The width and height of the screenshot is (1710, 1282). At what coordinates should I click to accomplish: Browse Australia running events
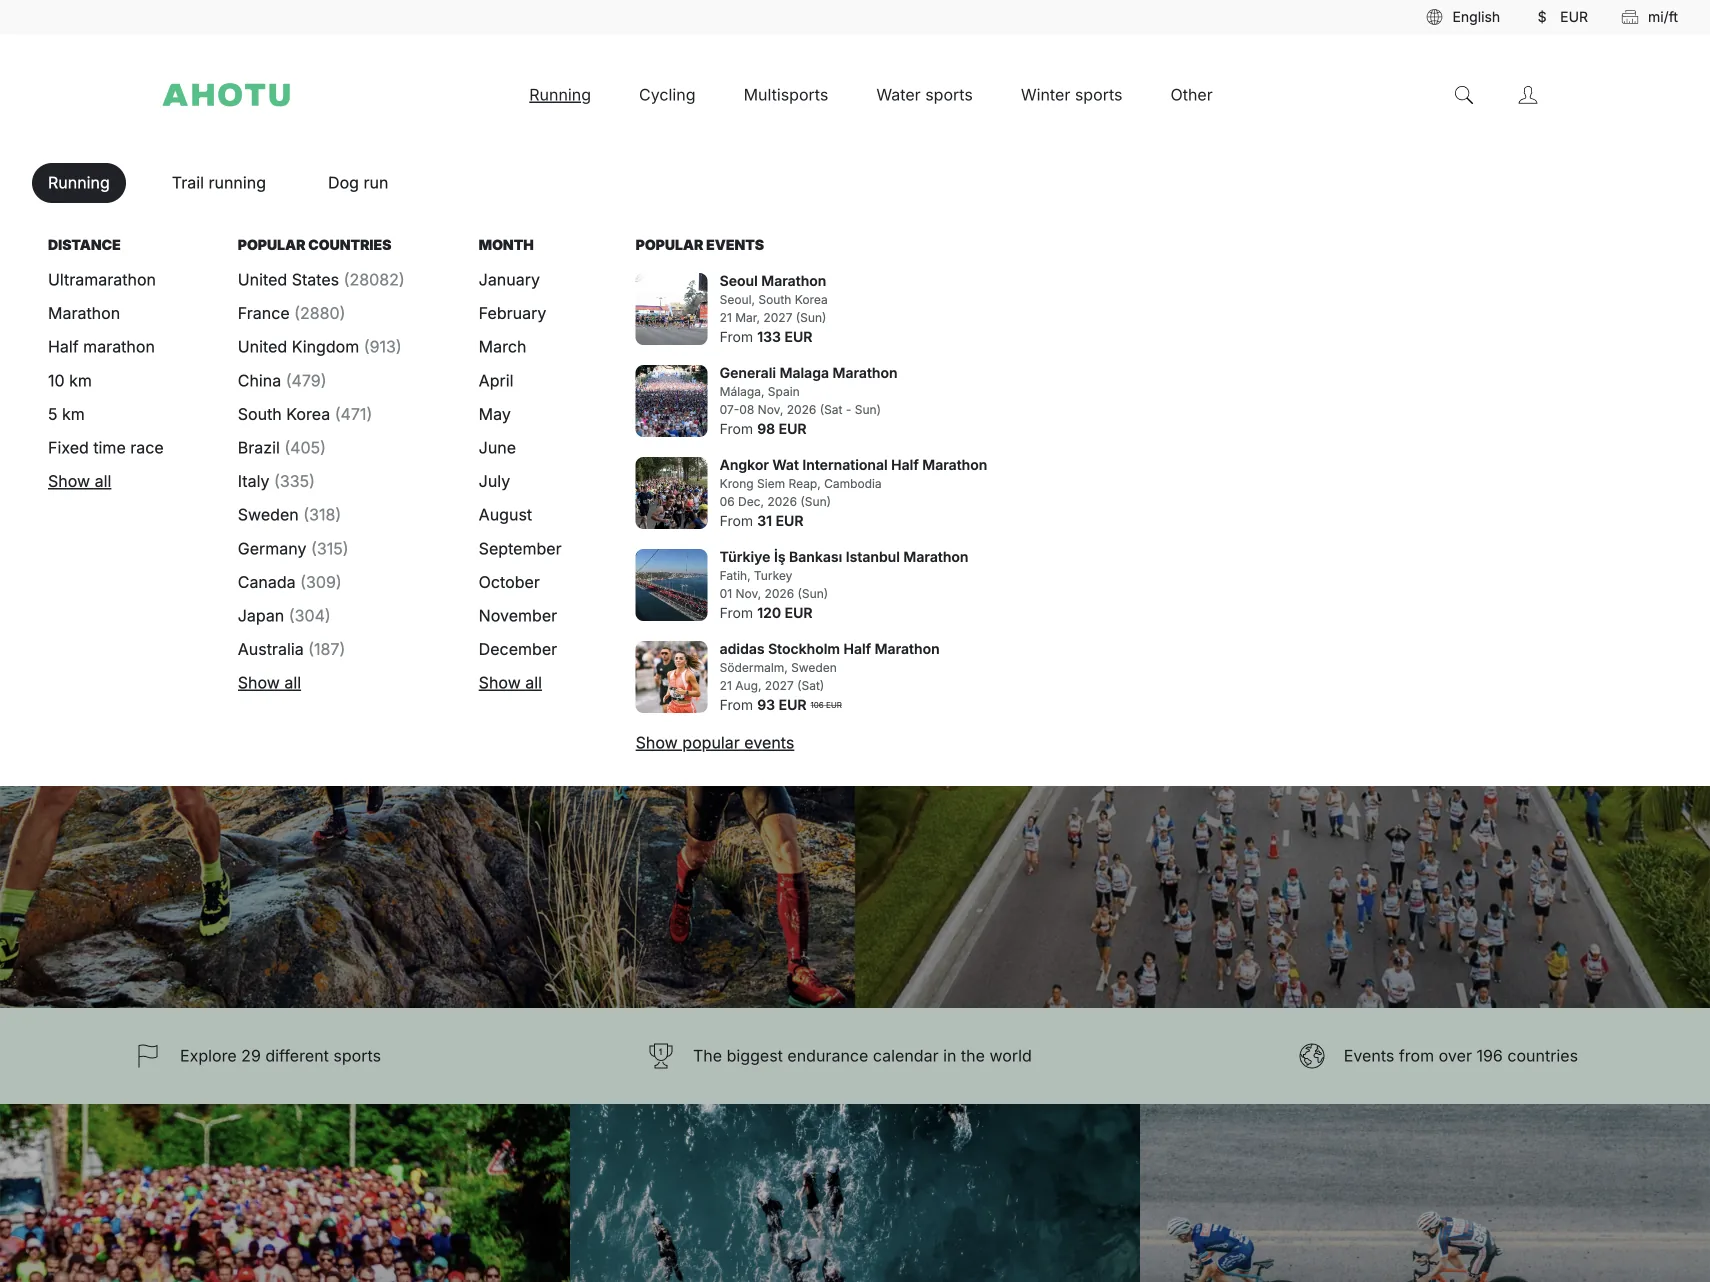point(291,649)
